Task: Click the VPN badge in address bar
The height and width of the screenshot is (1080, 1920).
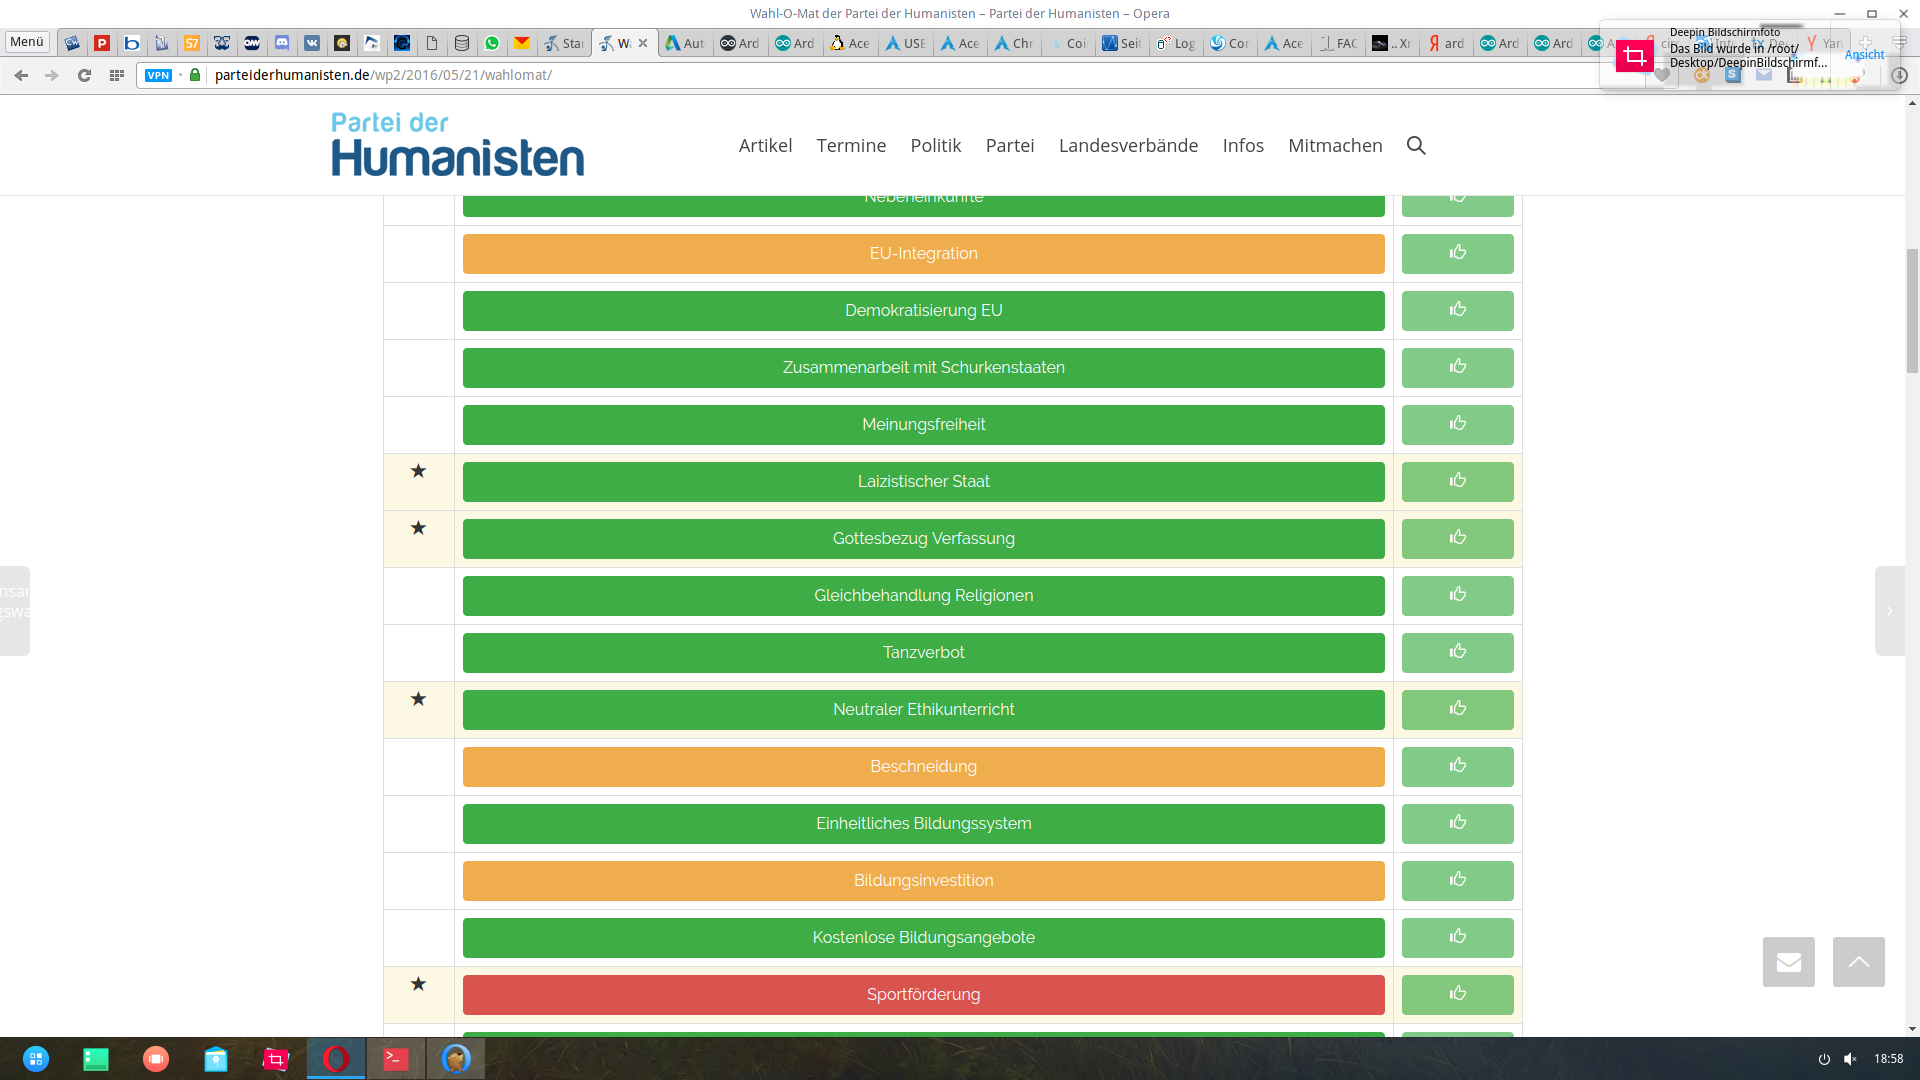Action: (x=158, y=75)
